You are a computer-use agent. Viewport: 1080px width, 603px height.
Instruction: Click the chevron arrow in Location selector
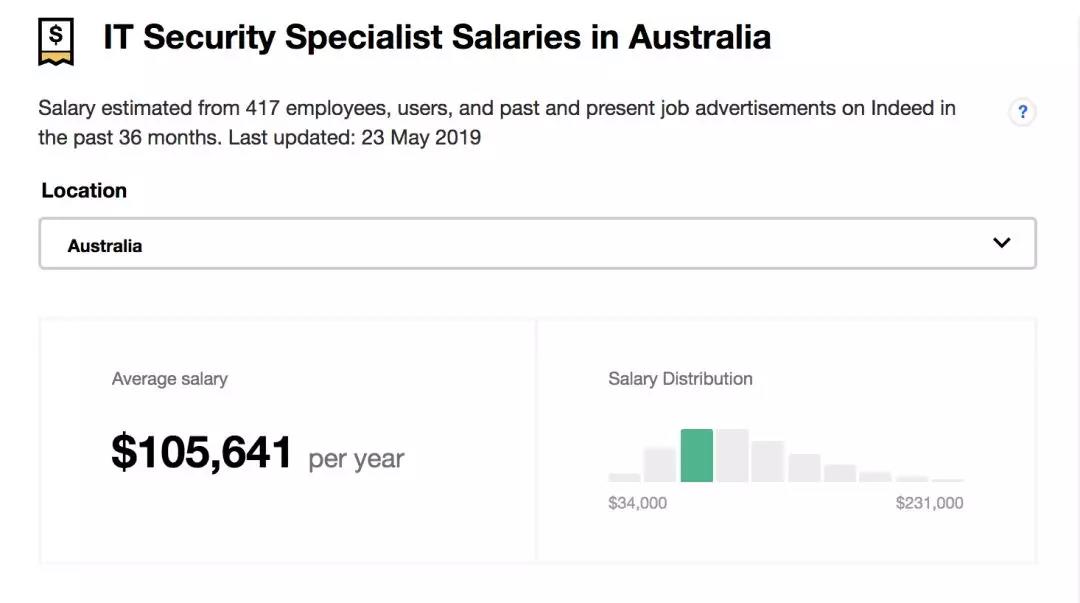[x=1001, y=243]
